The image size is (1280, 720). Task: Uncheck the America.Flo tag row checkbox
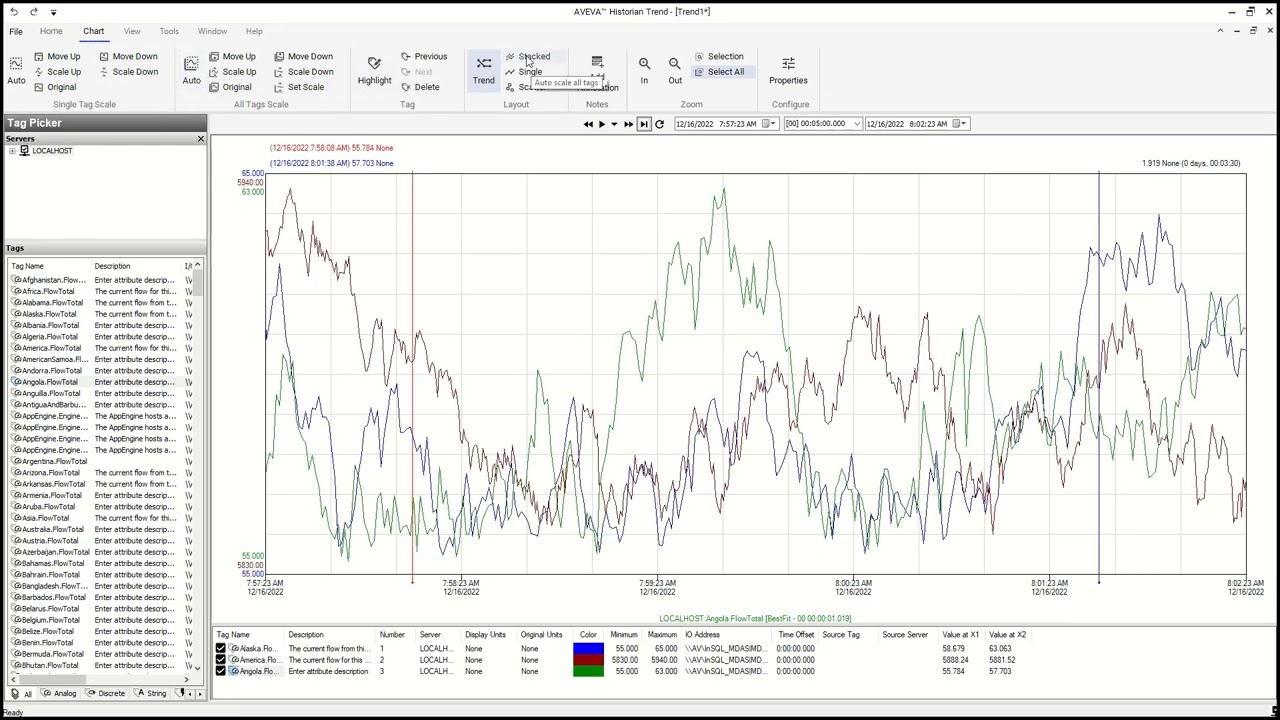pyautogui.click(x=221, y=660)
